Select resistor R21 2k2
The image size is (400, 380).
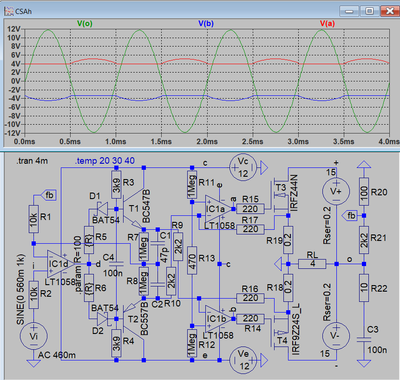click(364, 240)
